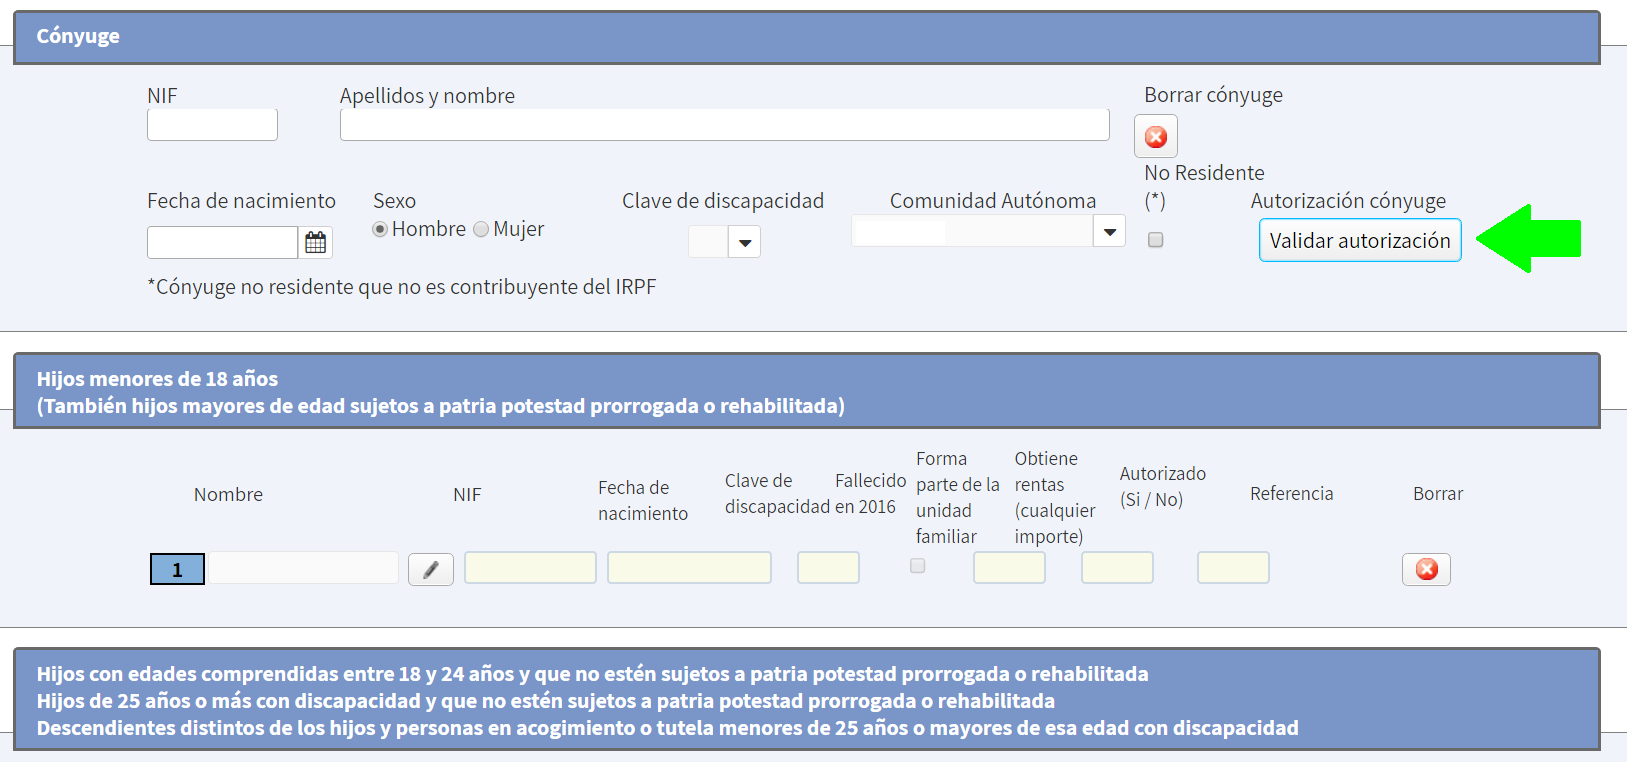The height and width of the screenshot is (762, 1627).
Task: Click child 1 Clave de discapacidad field
Action: point(828,568)
